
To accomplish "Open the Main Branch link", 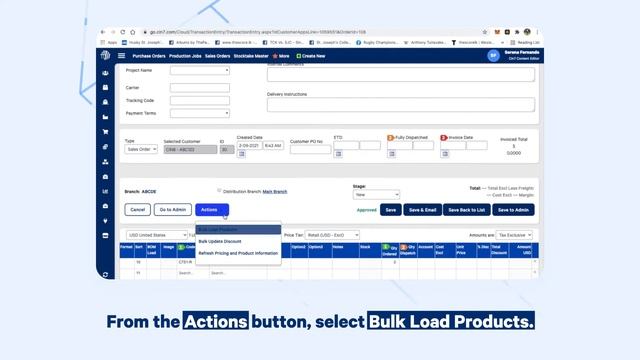I will (x=275, y=191).
